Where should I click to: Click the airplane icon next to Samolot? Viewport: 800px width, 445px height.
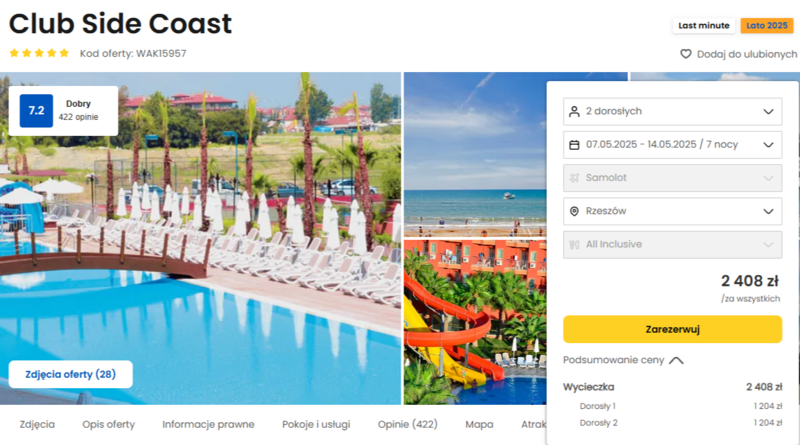tap(574, 178)
